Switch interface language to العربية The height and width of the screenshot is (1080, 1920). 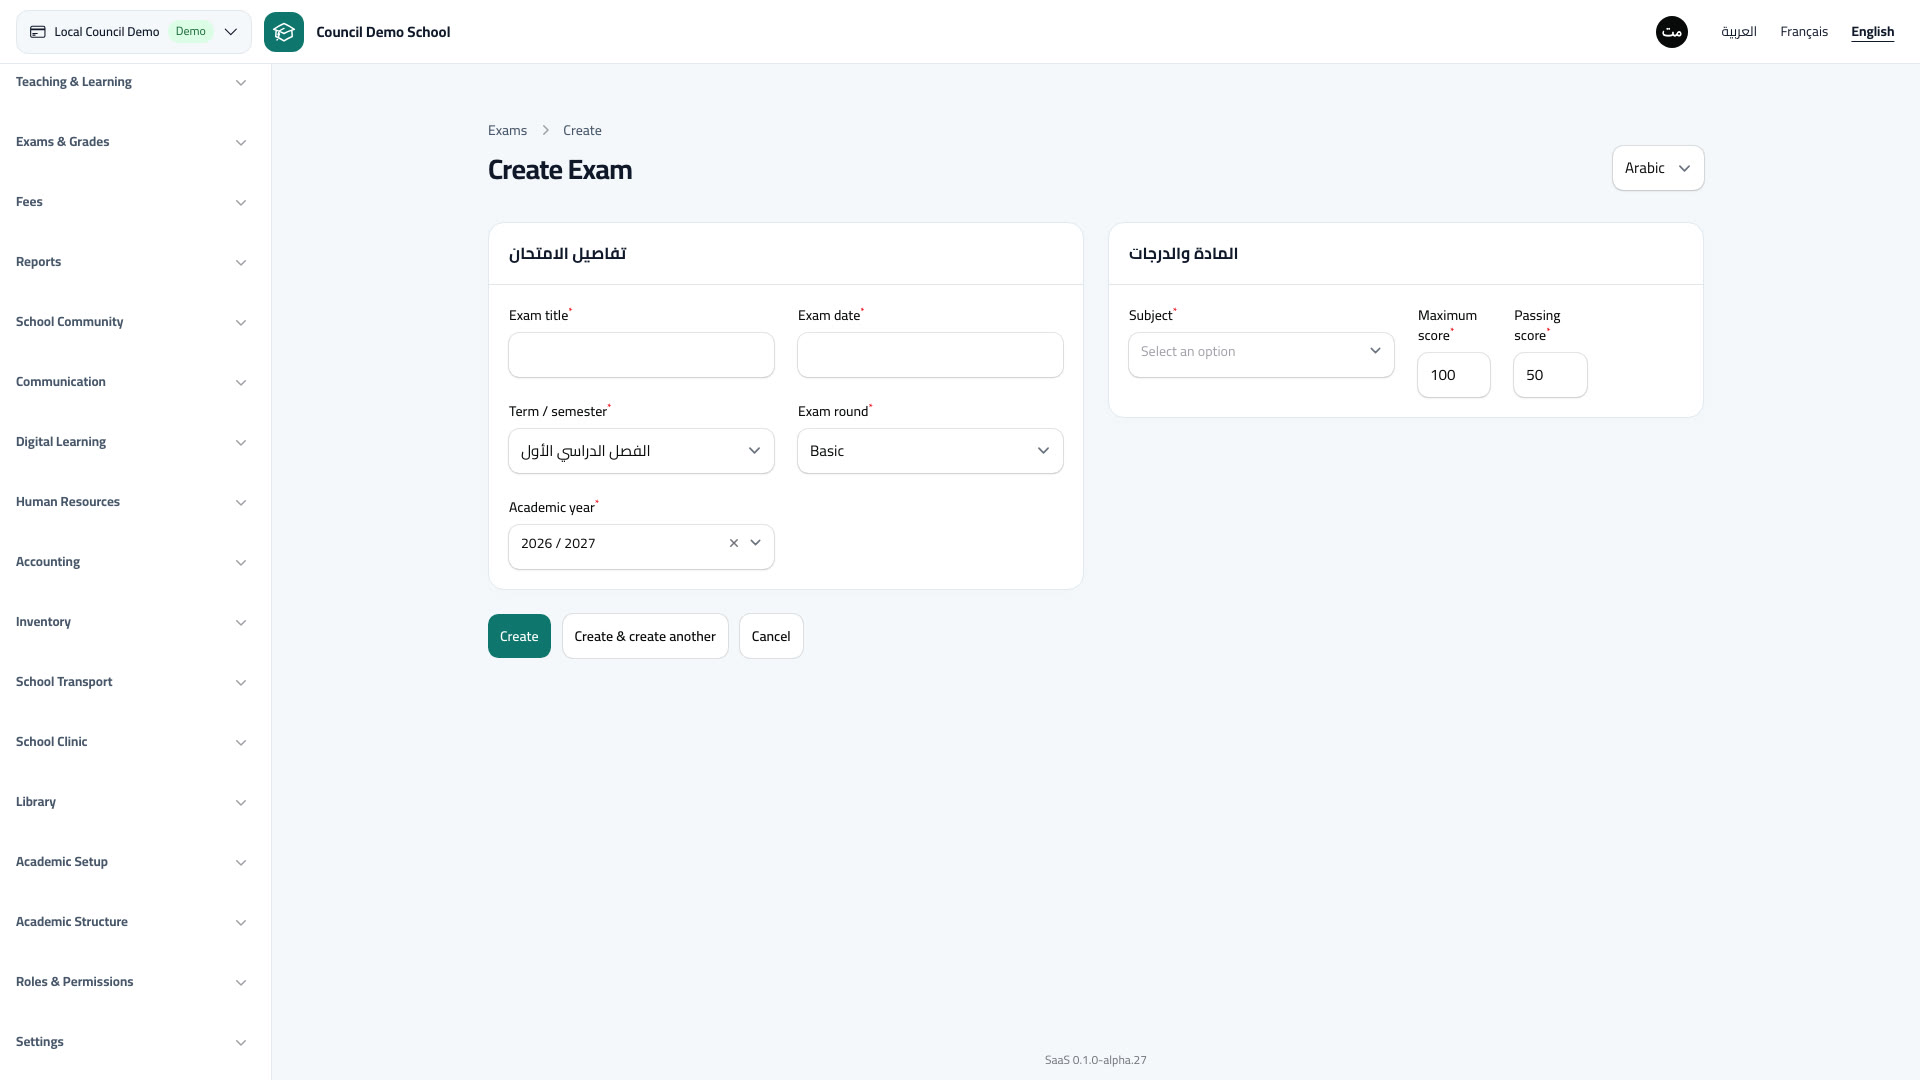pyautogui.click(x=1739, y=32)
